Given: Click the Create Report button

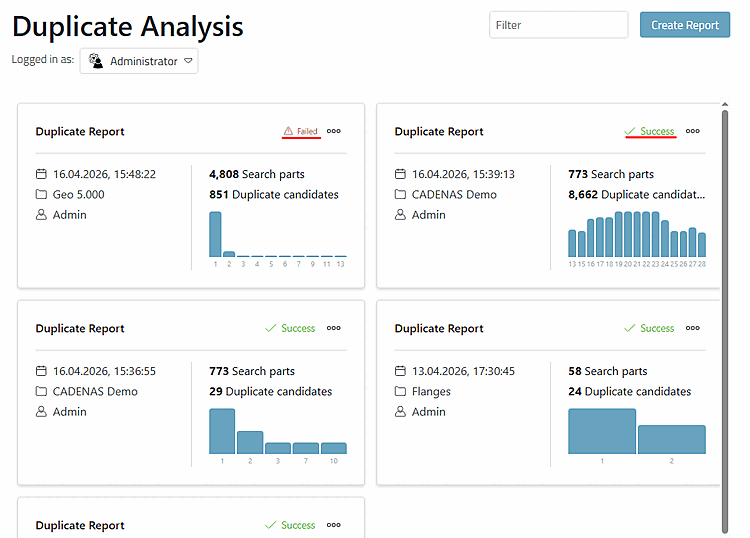Looking at the screenshot, I should coord(685,25).
